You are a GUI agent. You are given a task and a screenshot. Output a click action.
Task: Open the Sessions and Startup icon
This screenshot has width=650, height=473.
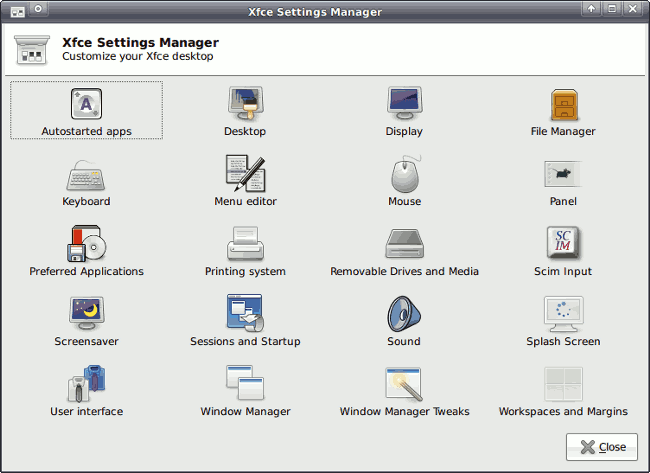click(x=245, y=313)
